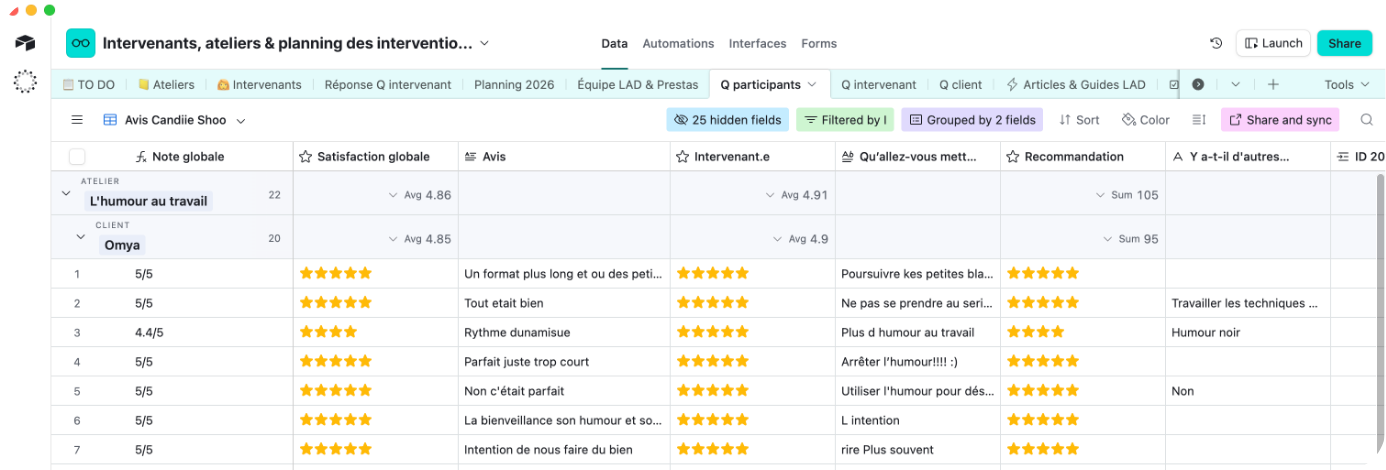Open the search magnifier icon
The height and width of the screenshot is (470, 1386).
tap(1366, 120)
